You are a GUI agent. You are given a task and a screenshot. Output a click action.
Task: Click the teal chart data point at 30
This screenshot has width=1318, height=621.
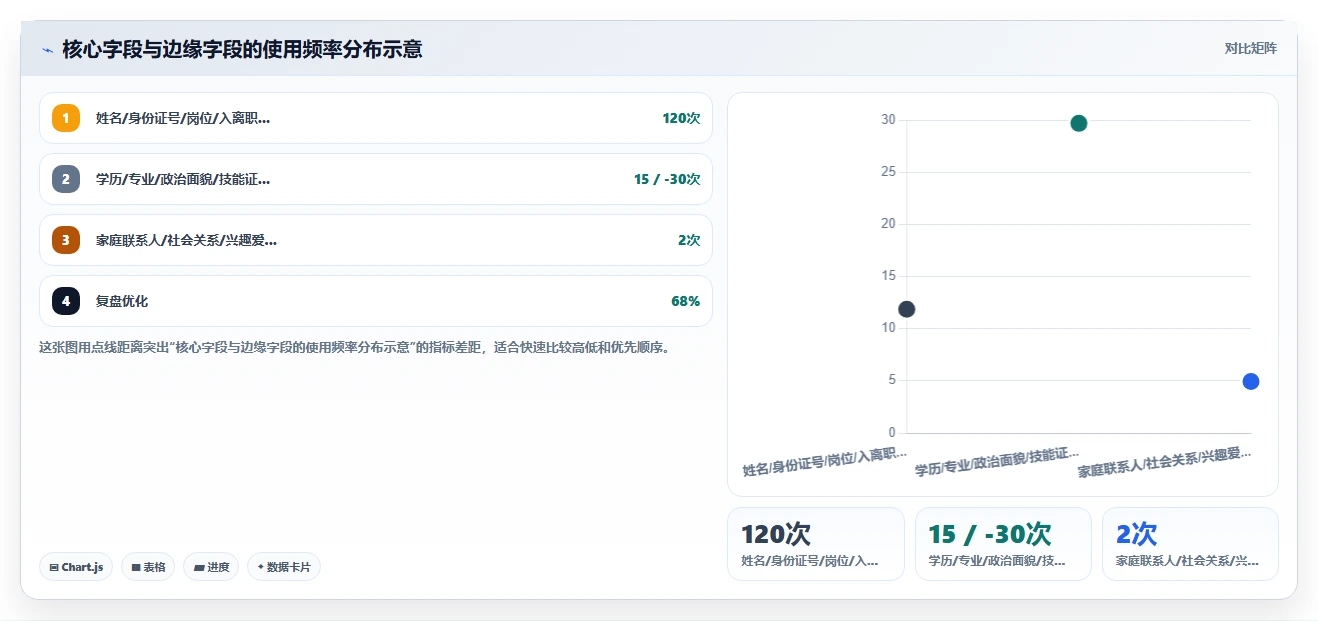[1078, 123]
